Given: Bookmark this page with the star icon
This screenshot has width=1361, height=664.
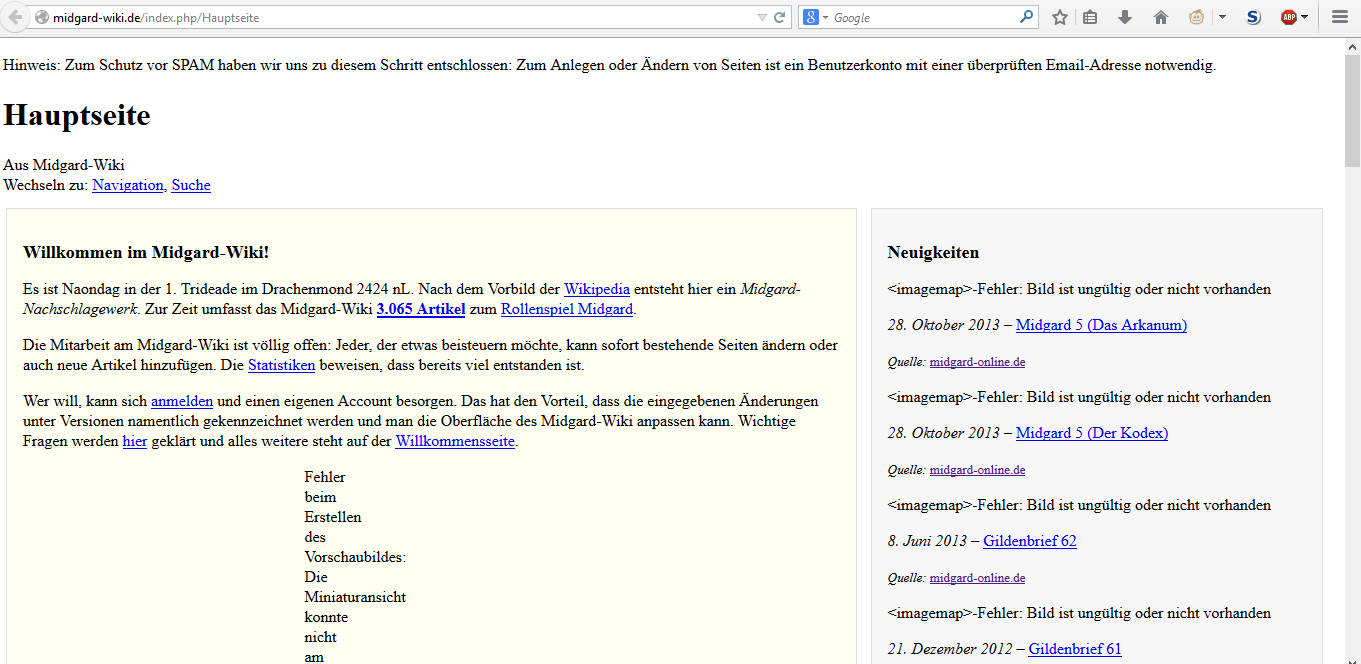Looking at the screenshot, I should tap(1060, 17).
